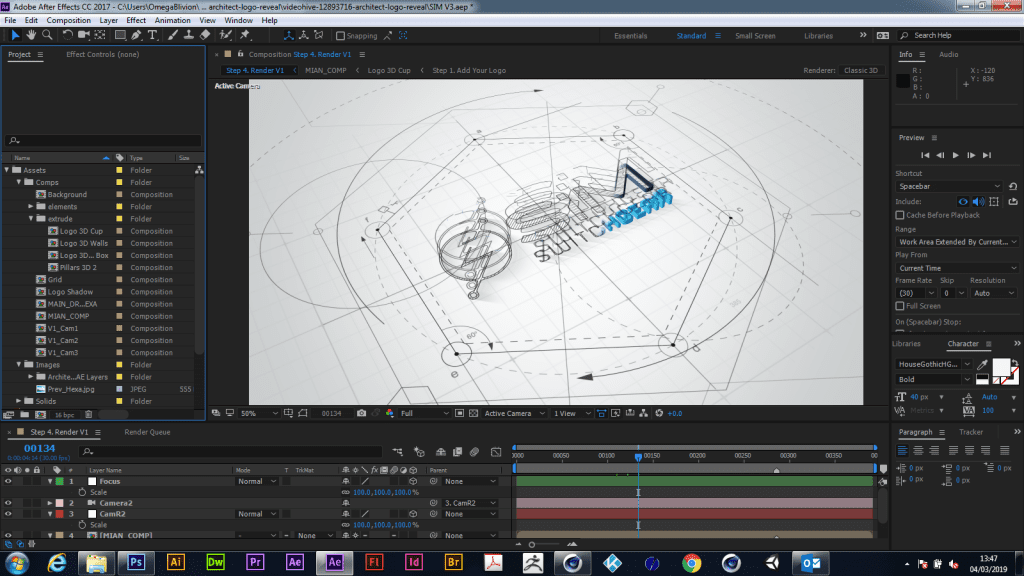Image resolution: width=1024 pixels, height=576 pixels.
Task: Select the Puppet Pin tool
Action: tap(246, 35)
